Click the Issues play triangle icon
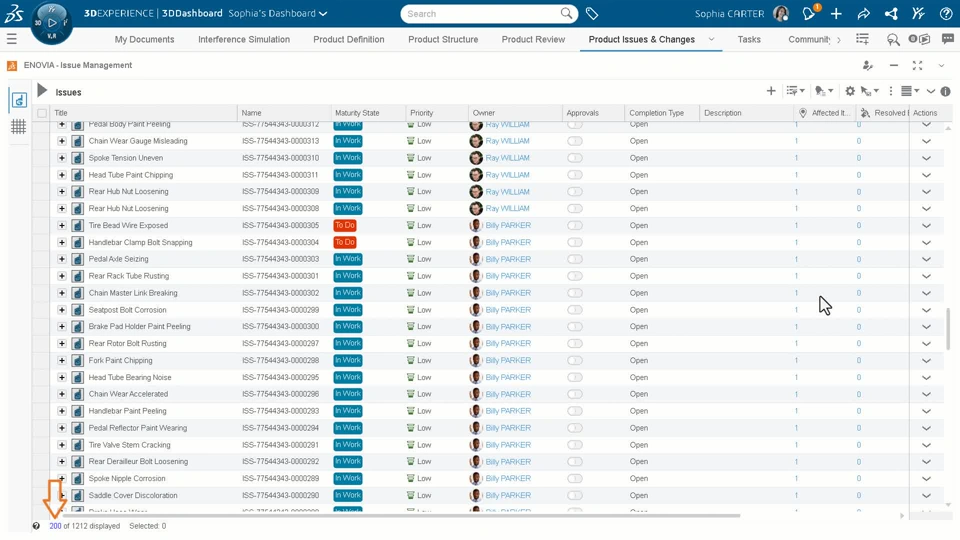The image size is (960, 540). (42, 91)
